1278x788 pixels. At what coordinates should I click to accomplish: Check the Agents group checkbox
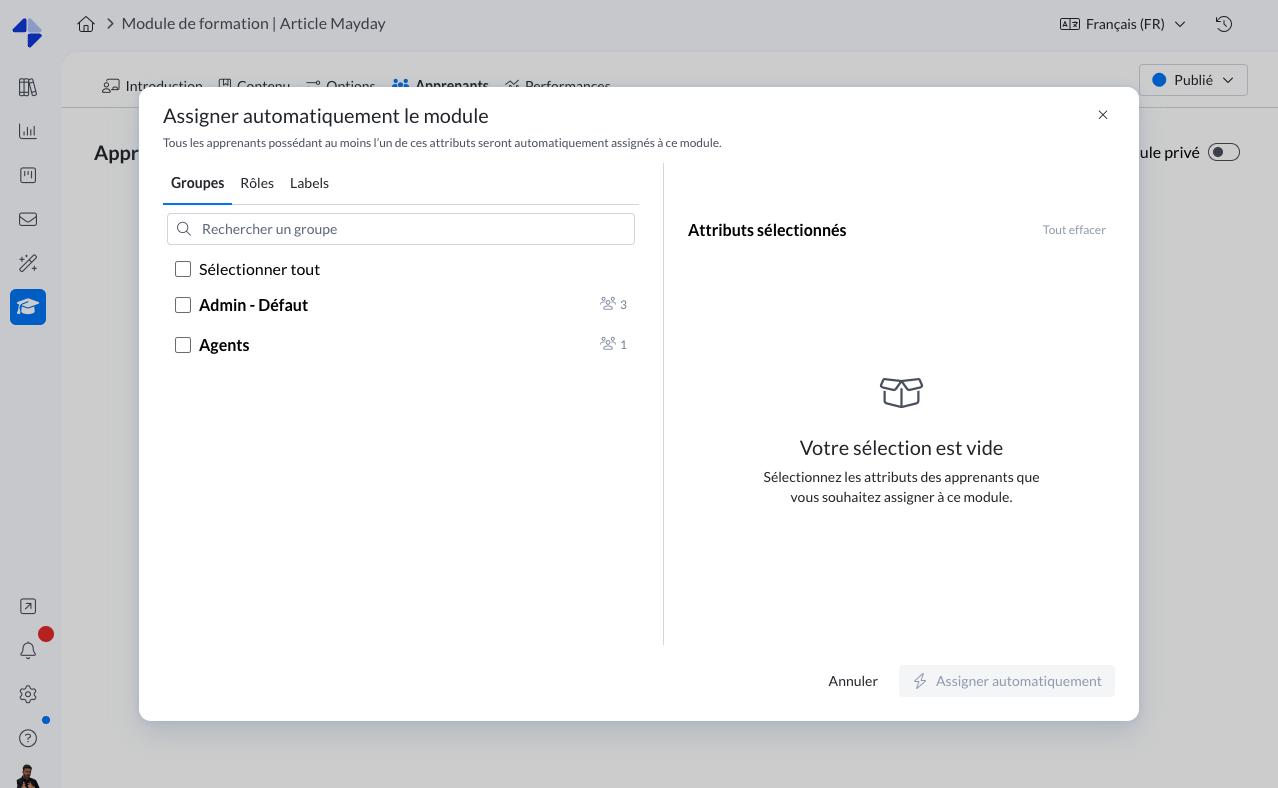click(183, 345)
